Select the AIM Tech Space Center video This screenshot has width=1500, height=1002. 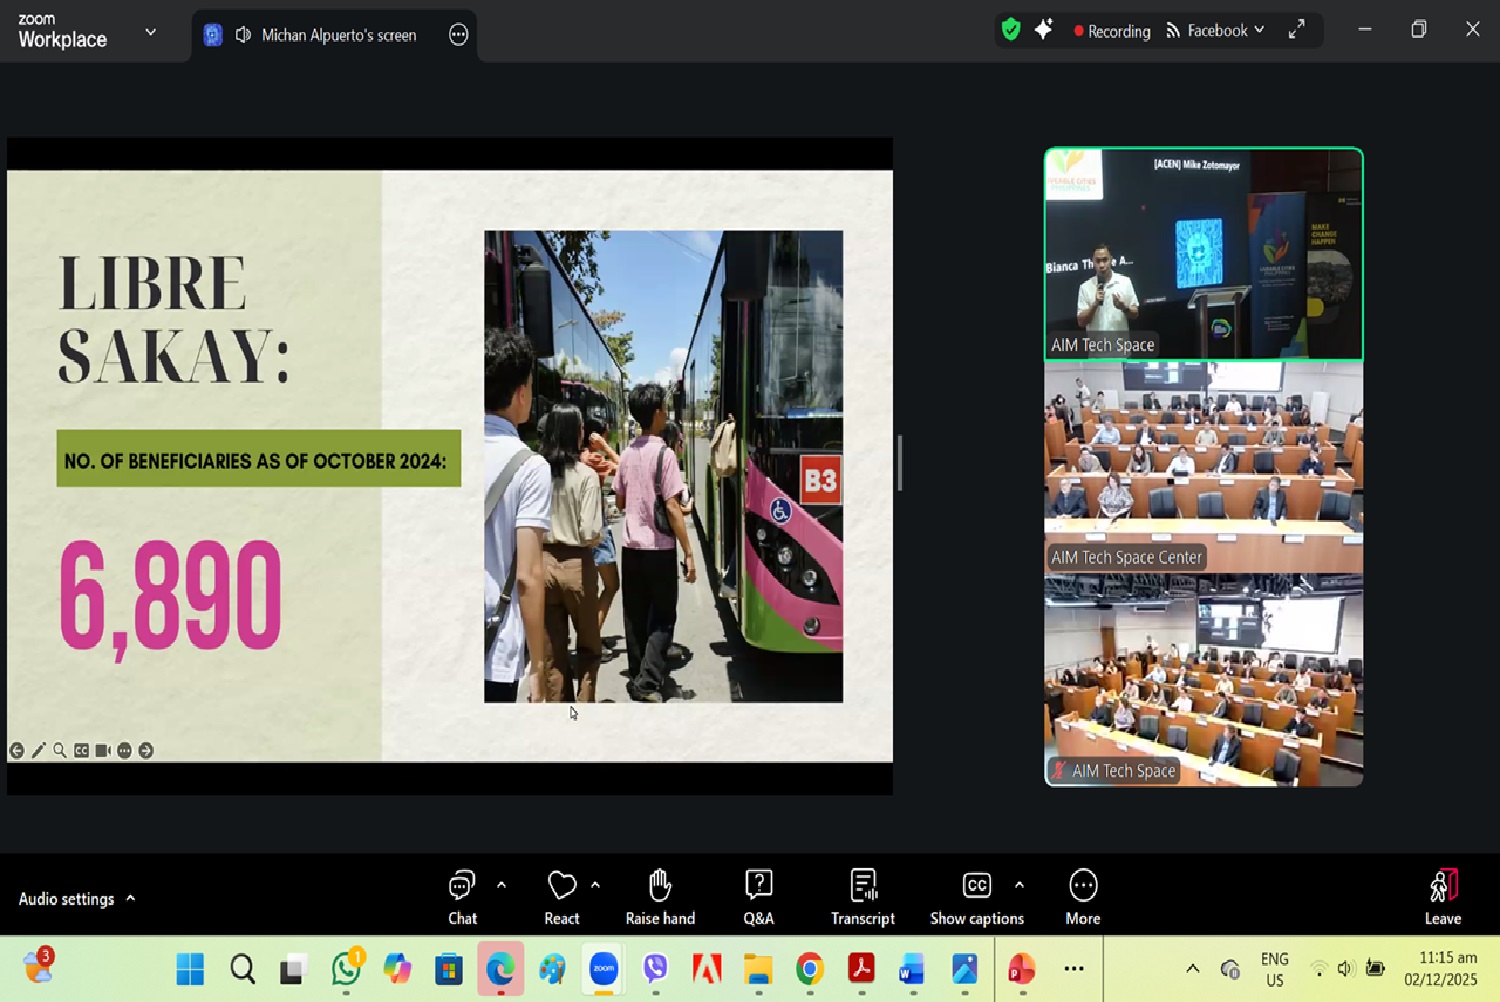pyautogui.click(x=1203, y=467)
